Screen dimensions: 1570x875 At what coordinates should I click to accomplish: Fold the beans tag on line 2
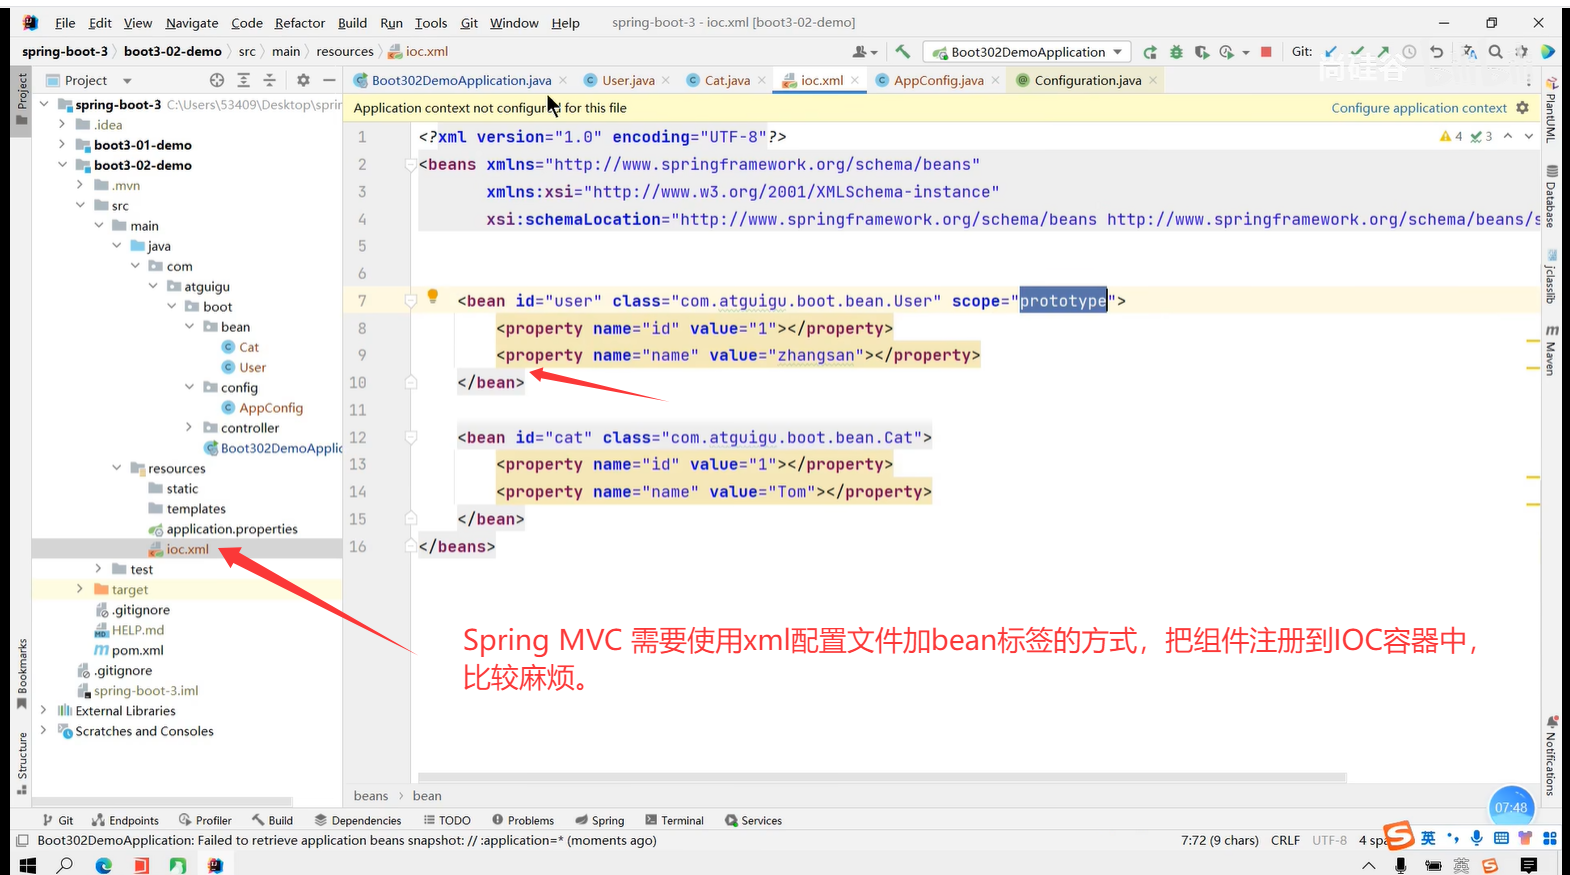410,164
